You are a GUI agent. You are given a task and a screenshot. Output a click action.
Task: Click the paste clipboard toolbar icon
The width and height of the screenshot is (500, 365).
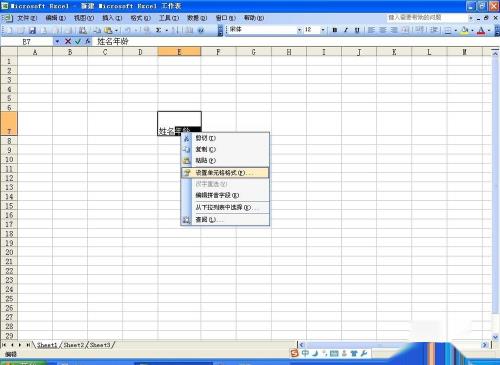(108, 30)
